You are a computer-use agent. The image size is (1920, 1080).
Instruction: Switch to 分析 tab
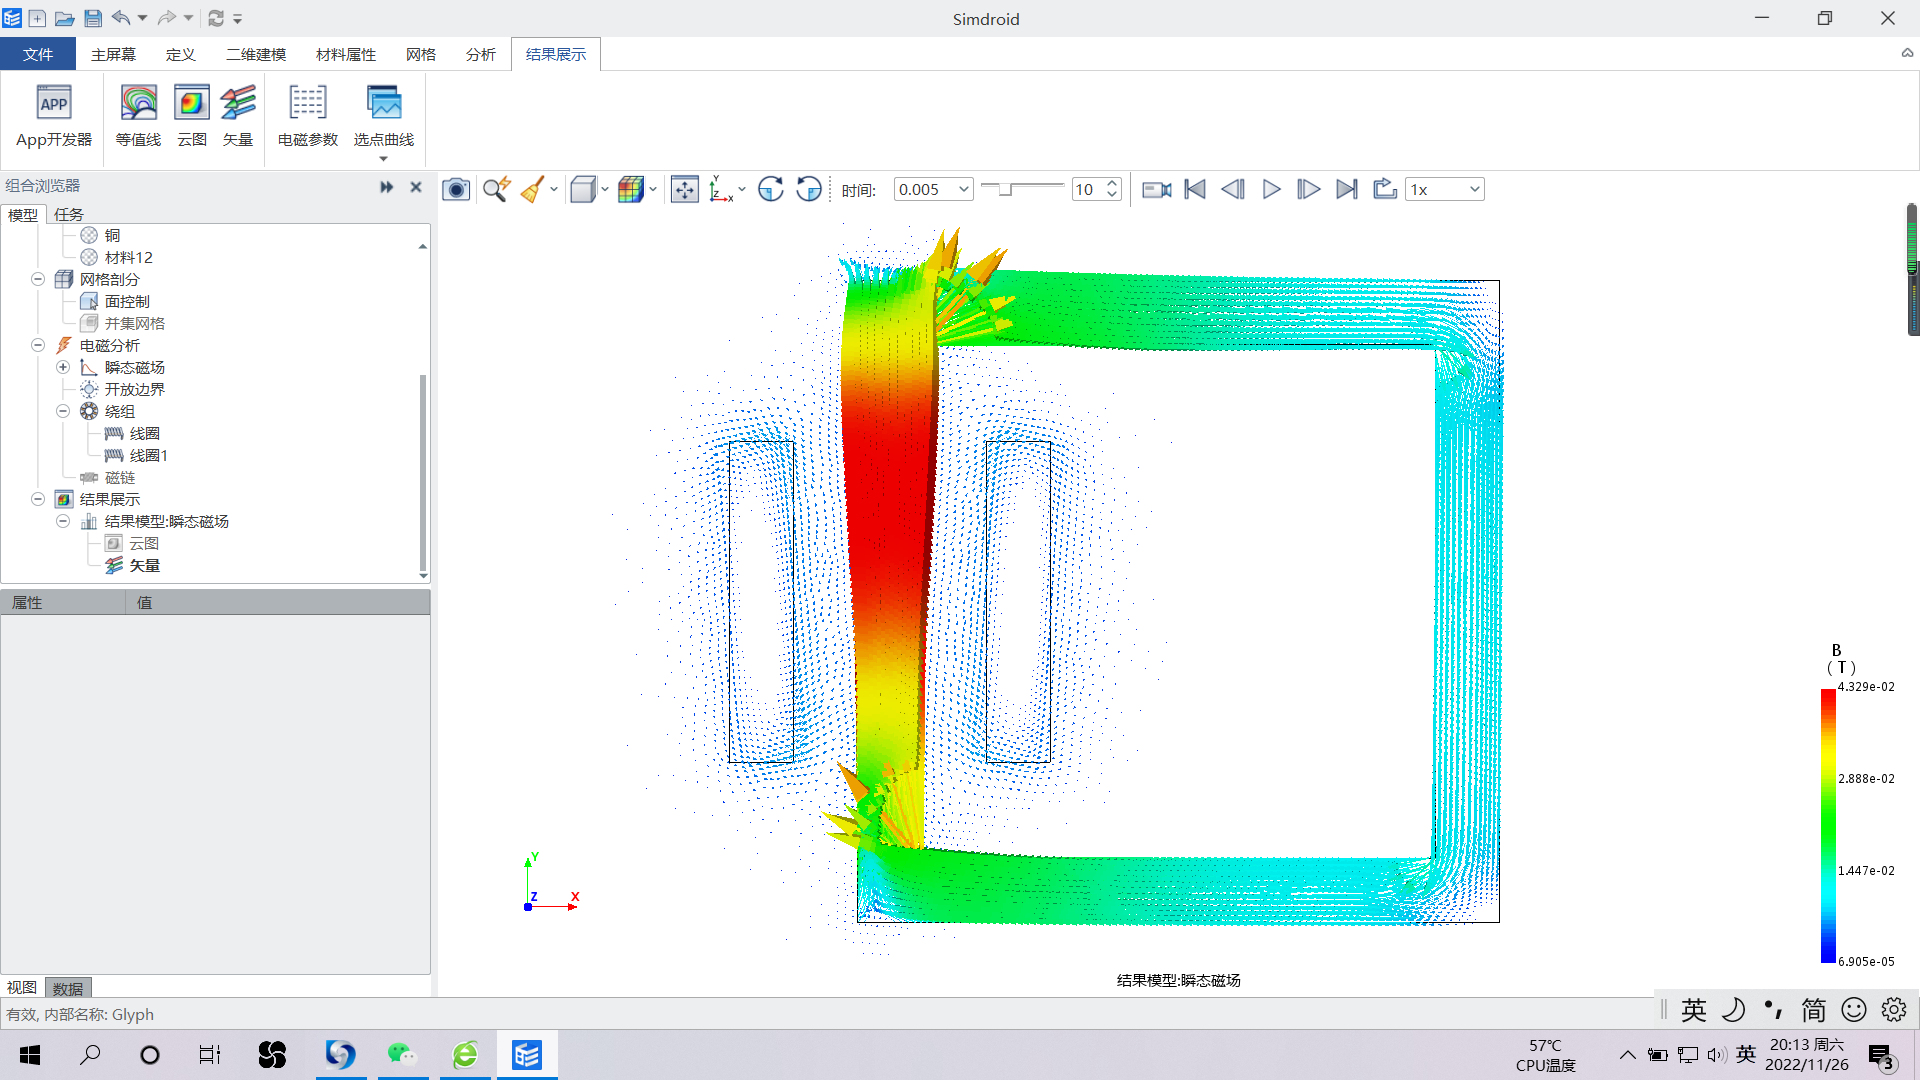point(481,54)
